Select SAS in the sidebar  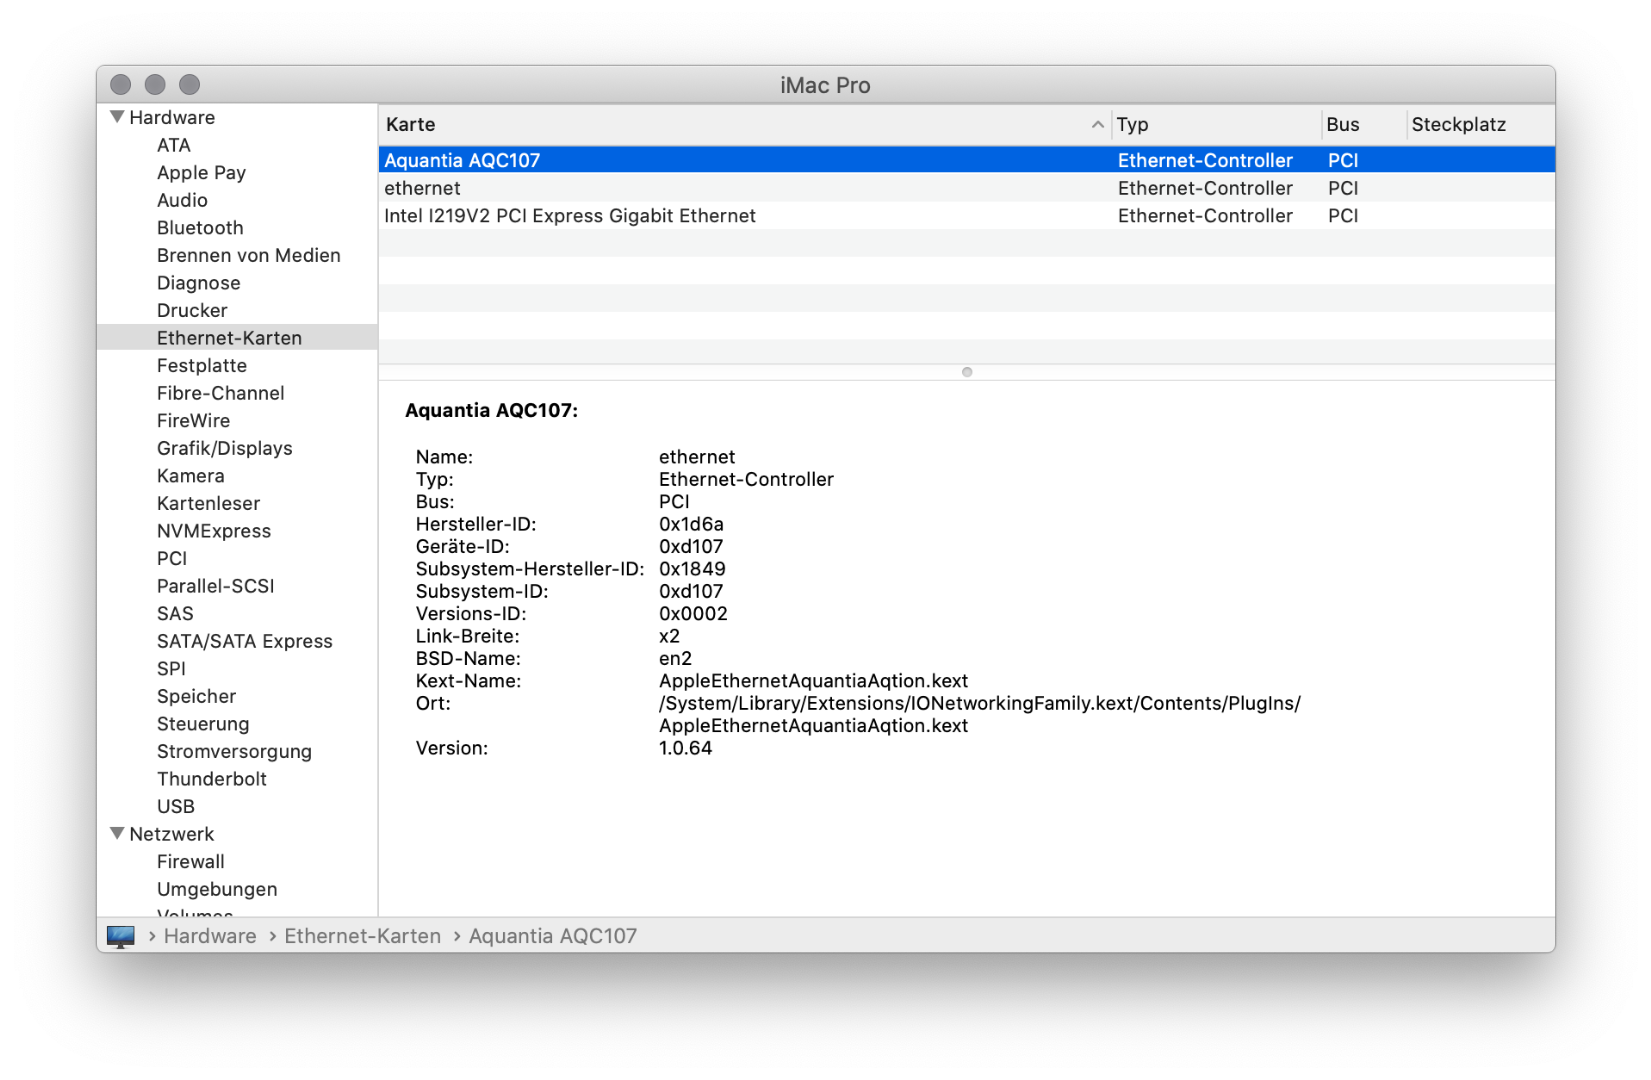pos(175,613)
